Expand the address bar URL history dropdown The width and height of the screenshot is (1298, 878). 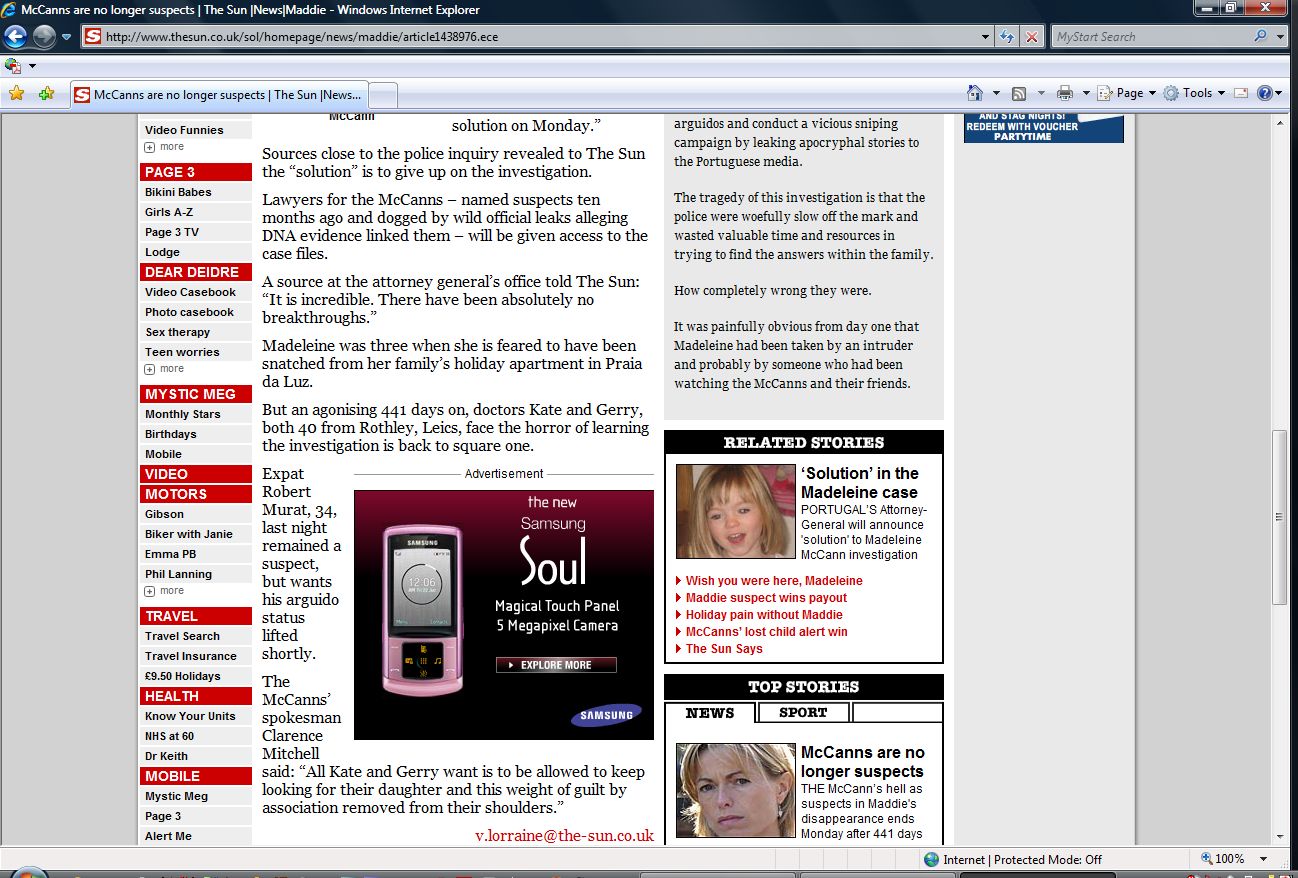[986, 37]
